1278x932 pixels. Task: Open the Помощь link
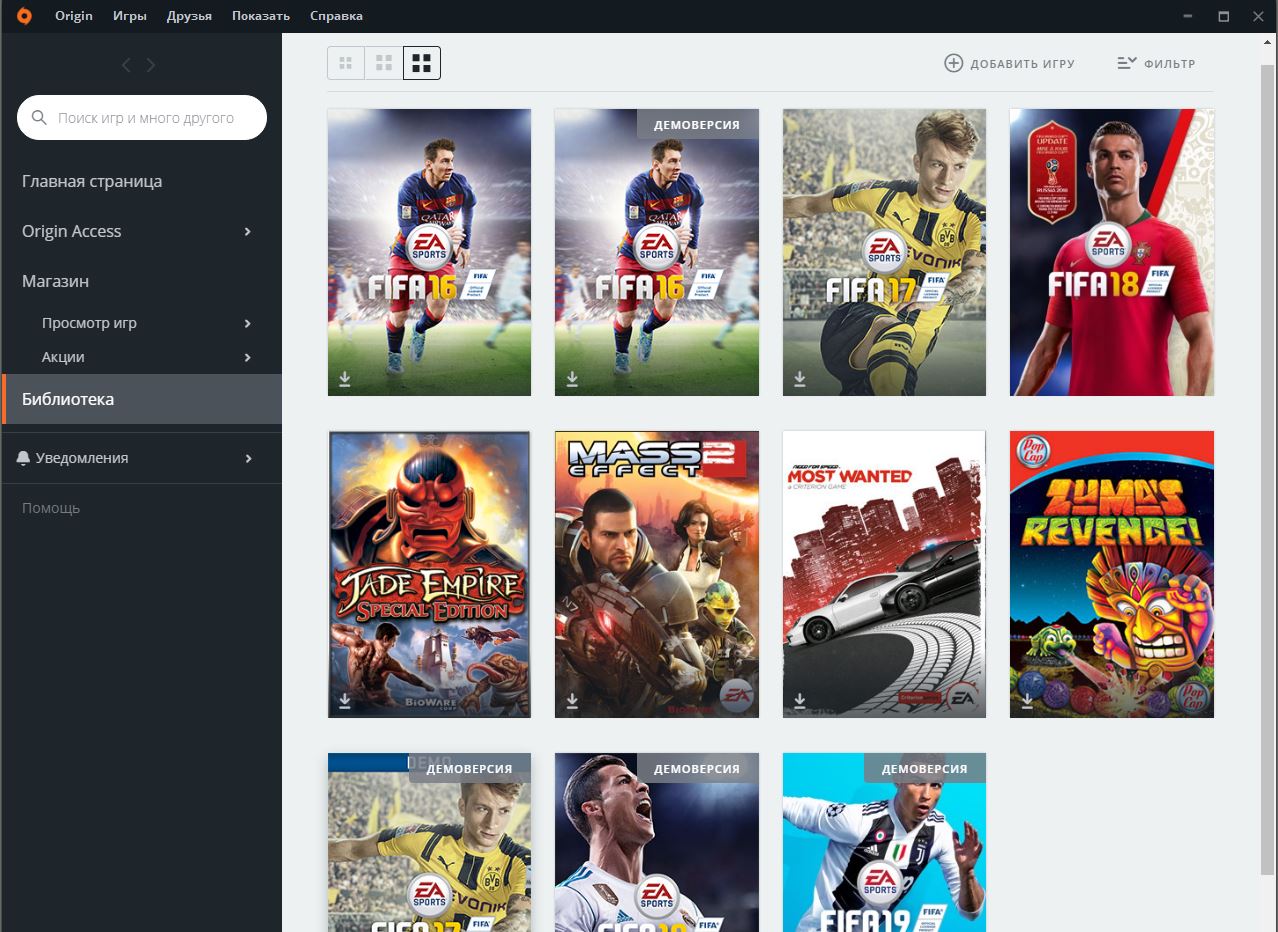[x=51, y=508]
